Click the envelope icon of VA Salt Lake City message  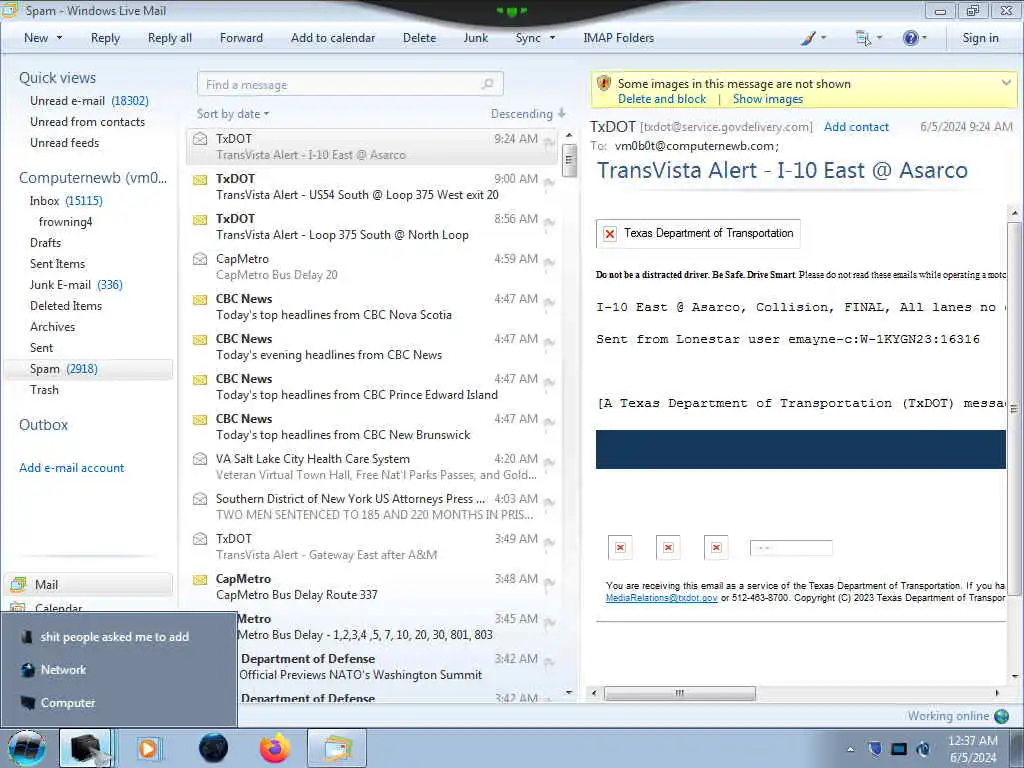[200, 459]
